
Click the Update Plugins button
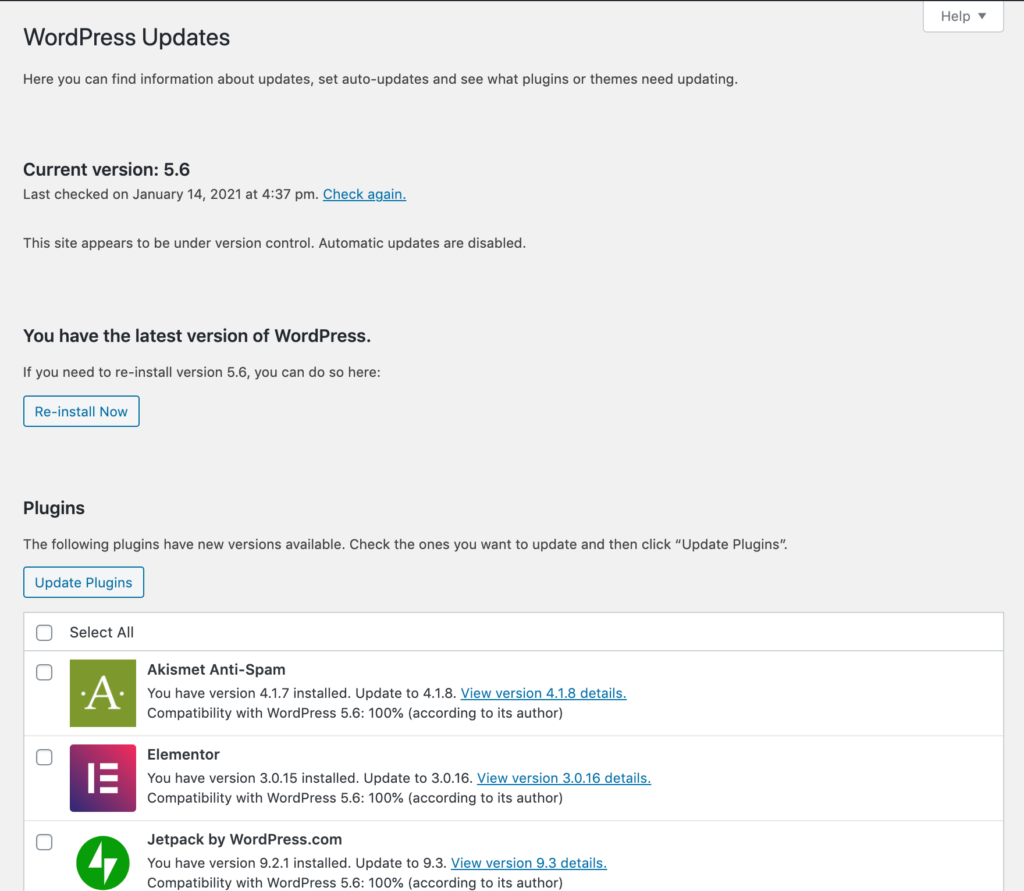click(83, 582)
